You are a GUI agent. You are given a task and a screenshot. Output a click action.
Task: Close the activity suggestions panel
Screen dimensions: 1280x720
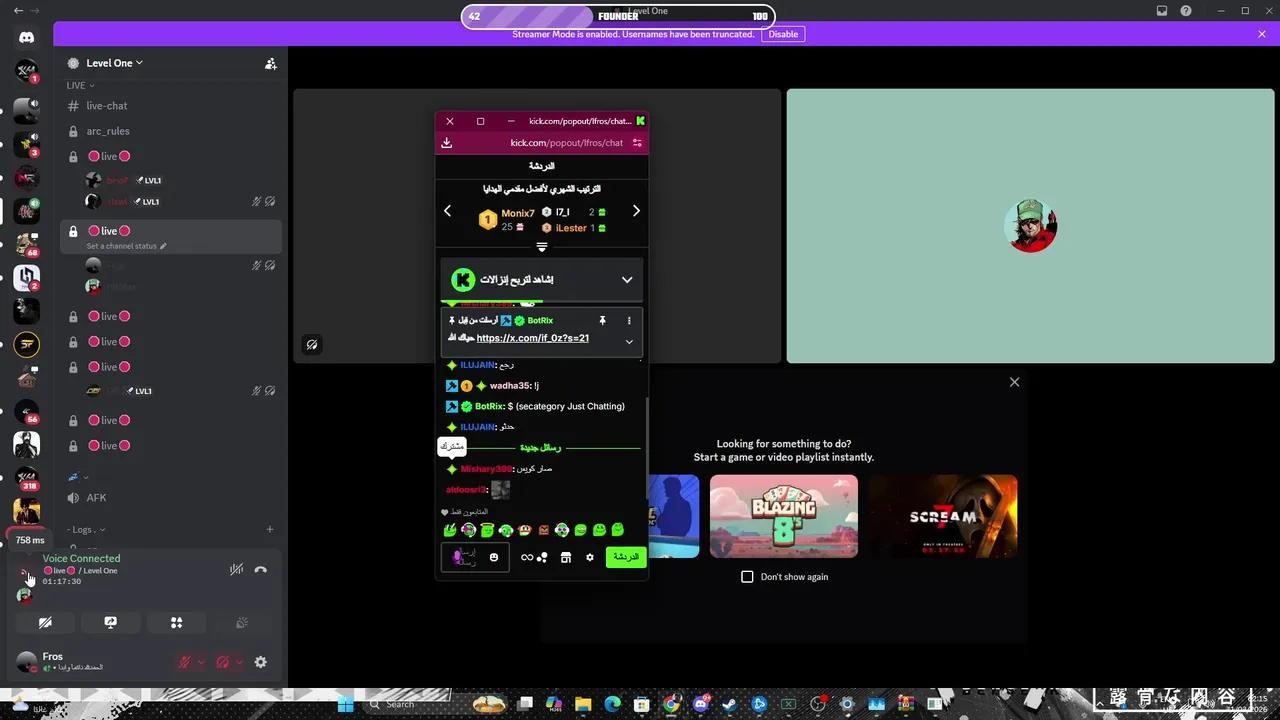tap(1014, 382)
